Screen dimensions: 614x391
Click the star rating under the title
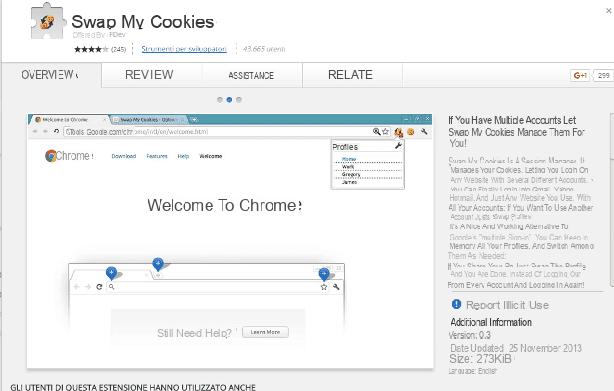click(91, 49)
